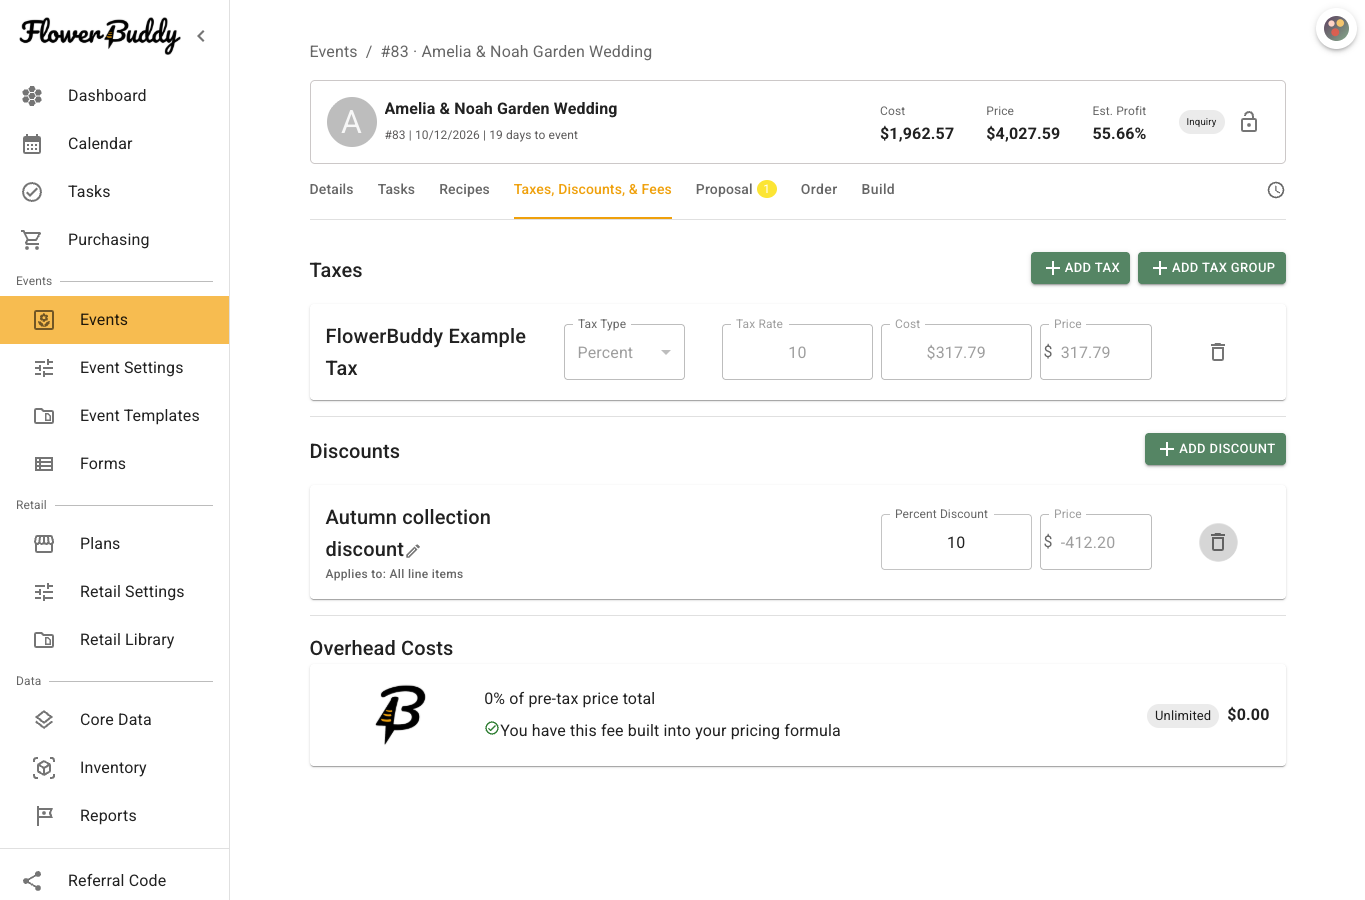
Task: Click the FlowerBuddy logo in the sidebar
Action: tap(100, 35)
